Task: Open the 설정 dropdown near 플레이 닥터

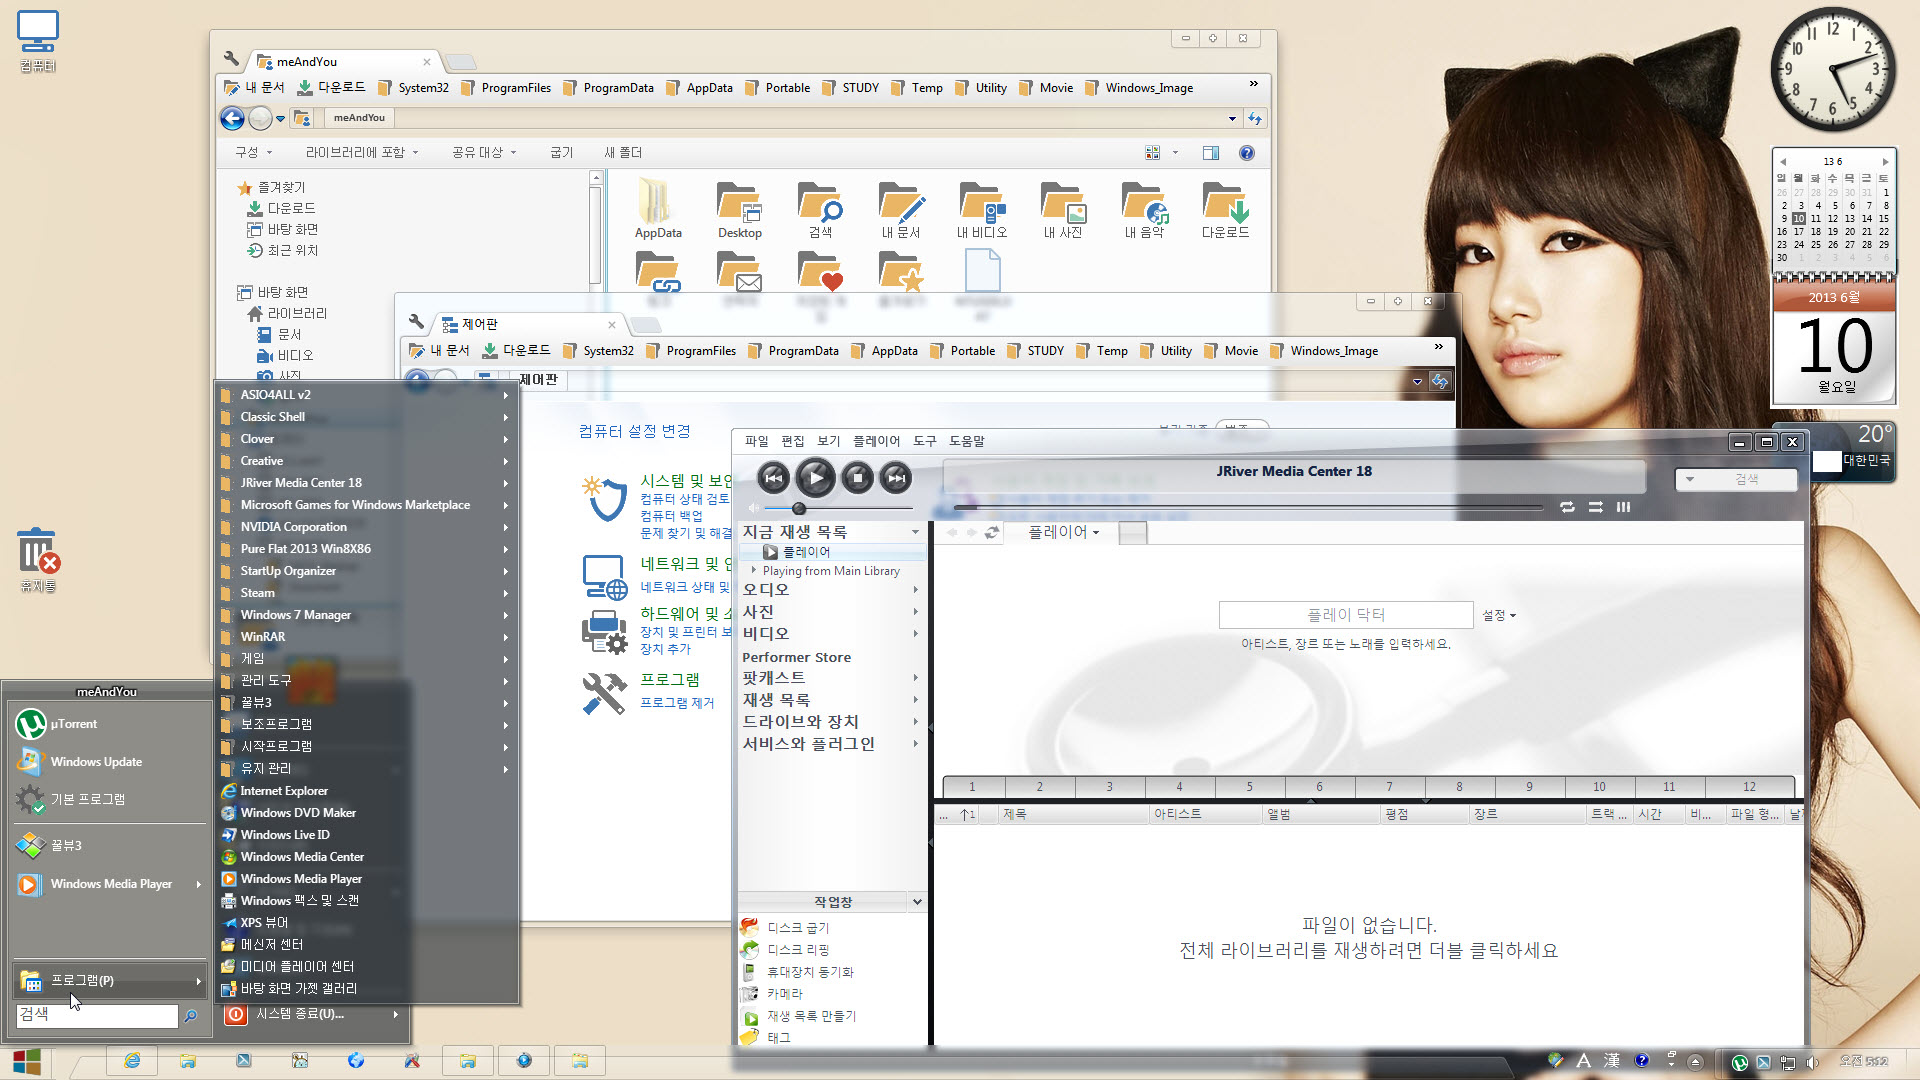Action: pos(1498,616)
